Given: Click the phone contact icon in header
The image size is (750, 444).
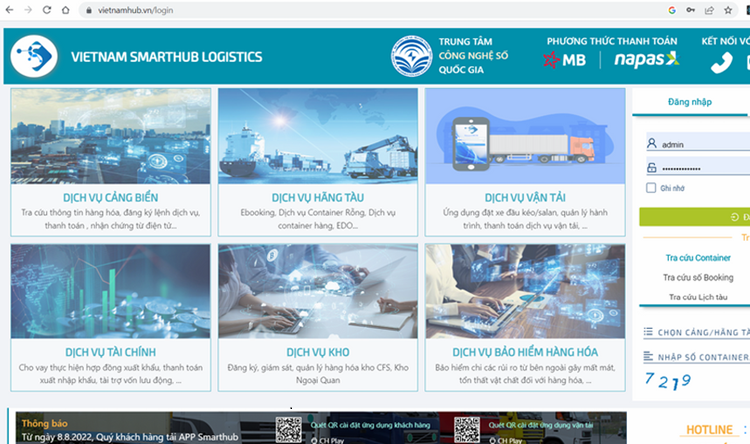Looking at the screenshot, I should pos(721,64).
